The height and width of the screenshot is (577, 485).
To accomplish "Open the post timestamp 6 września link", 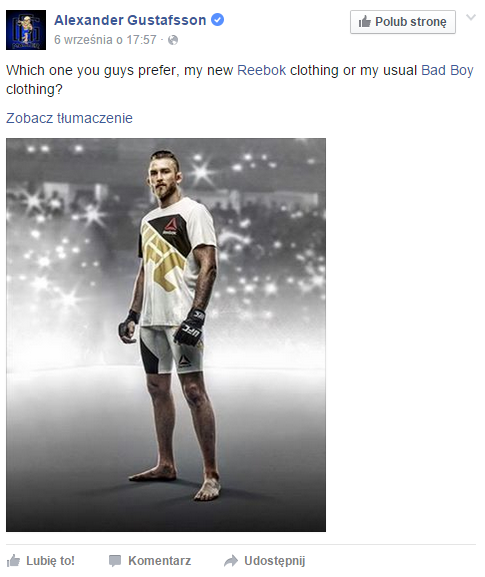I will coord(105,40).
